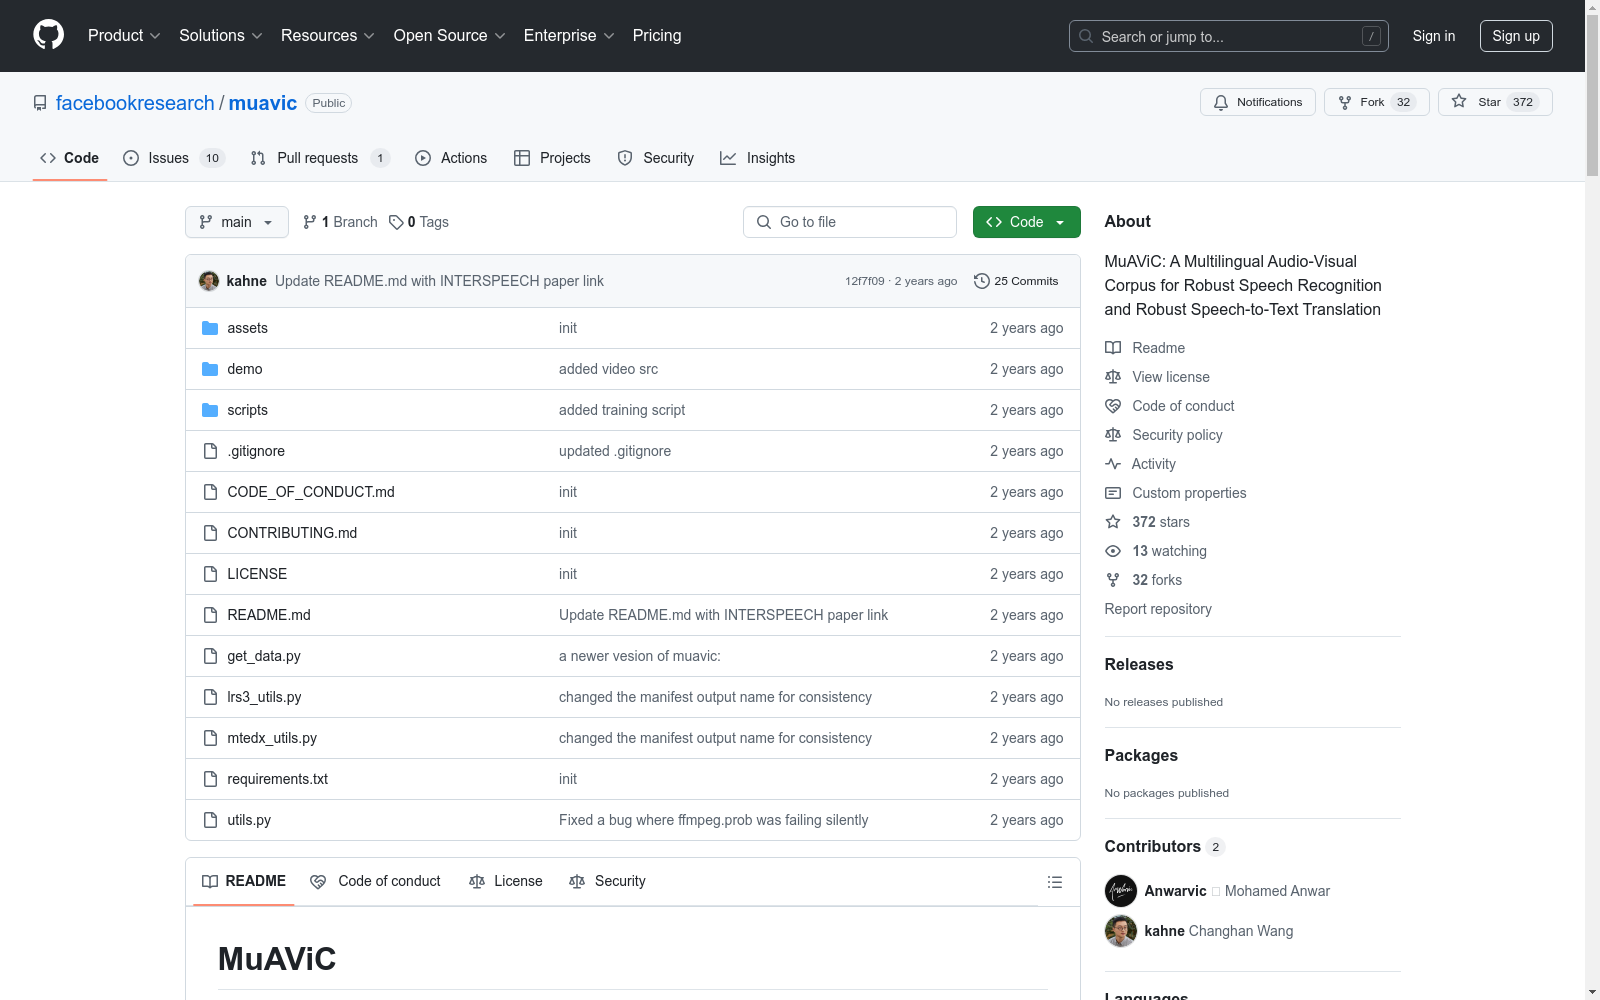Click the tag icon beside 0 Tags
The height and width of the screenshot is (1000, 1600).
396,222
